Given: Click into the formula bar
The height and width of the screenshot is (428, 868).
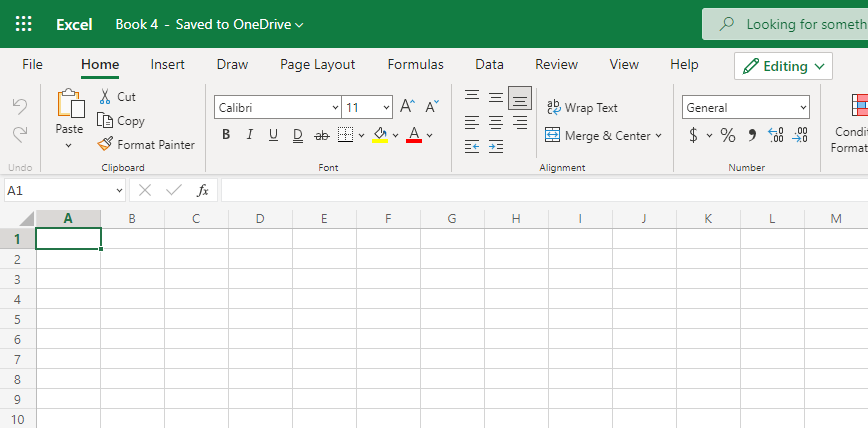Looking at the screenshot, I should point(545,190).
